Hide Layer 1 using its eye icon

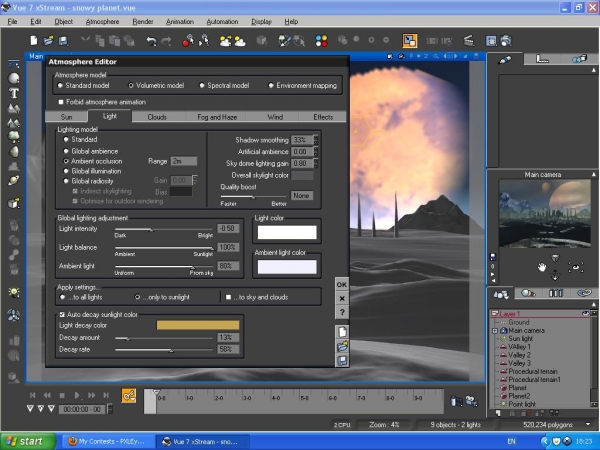coord(585,313)
